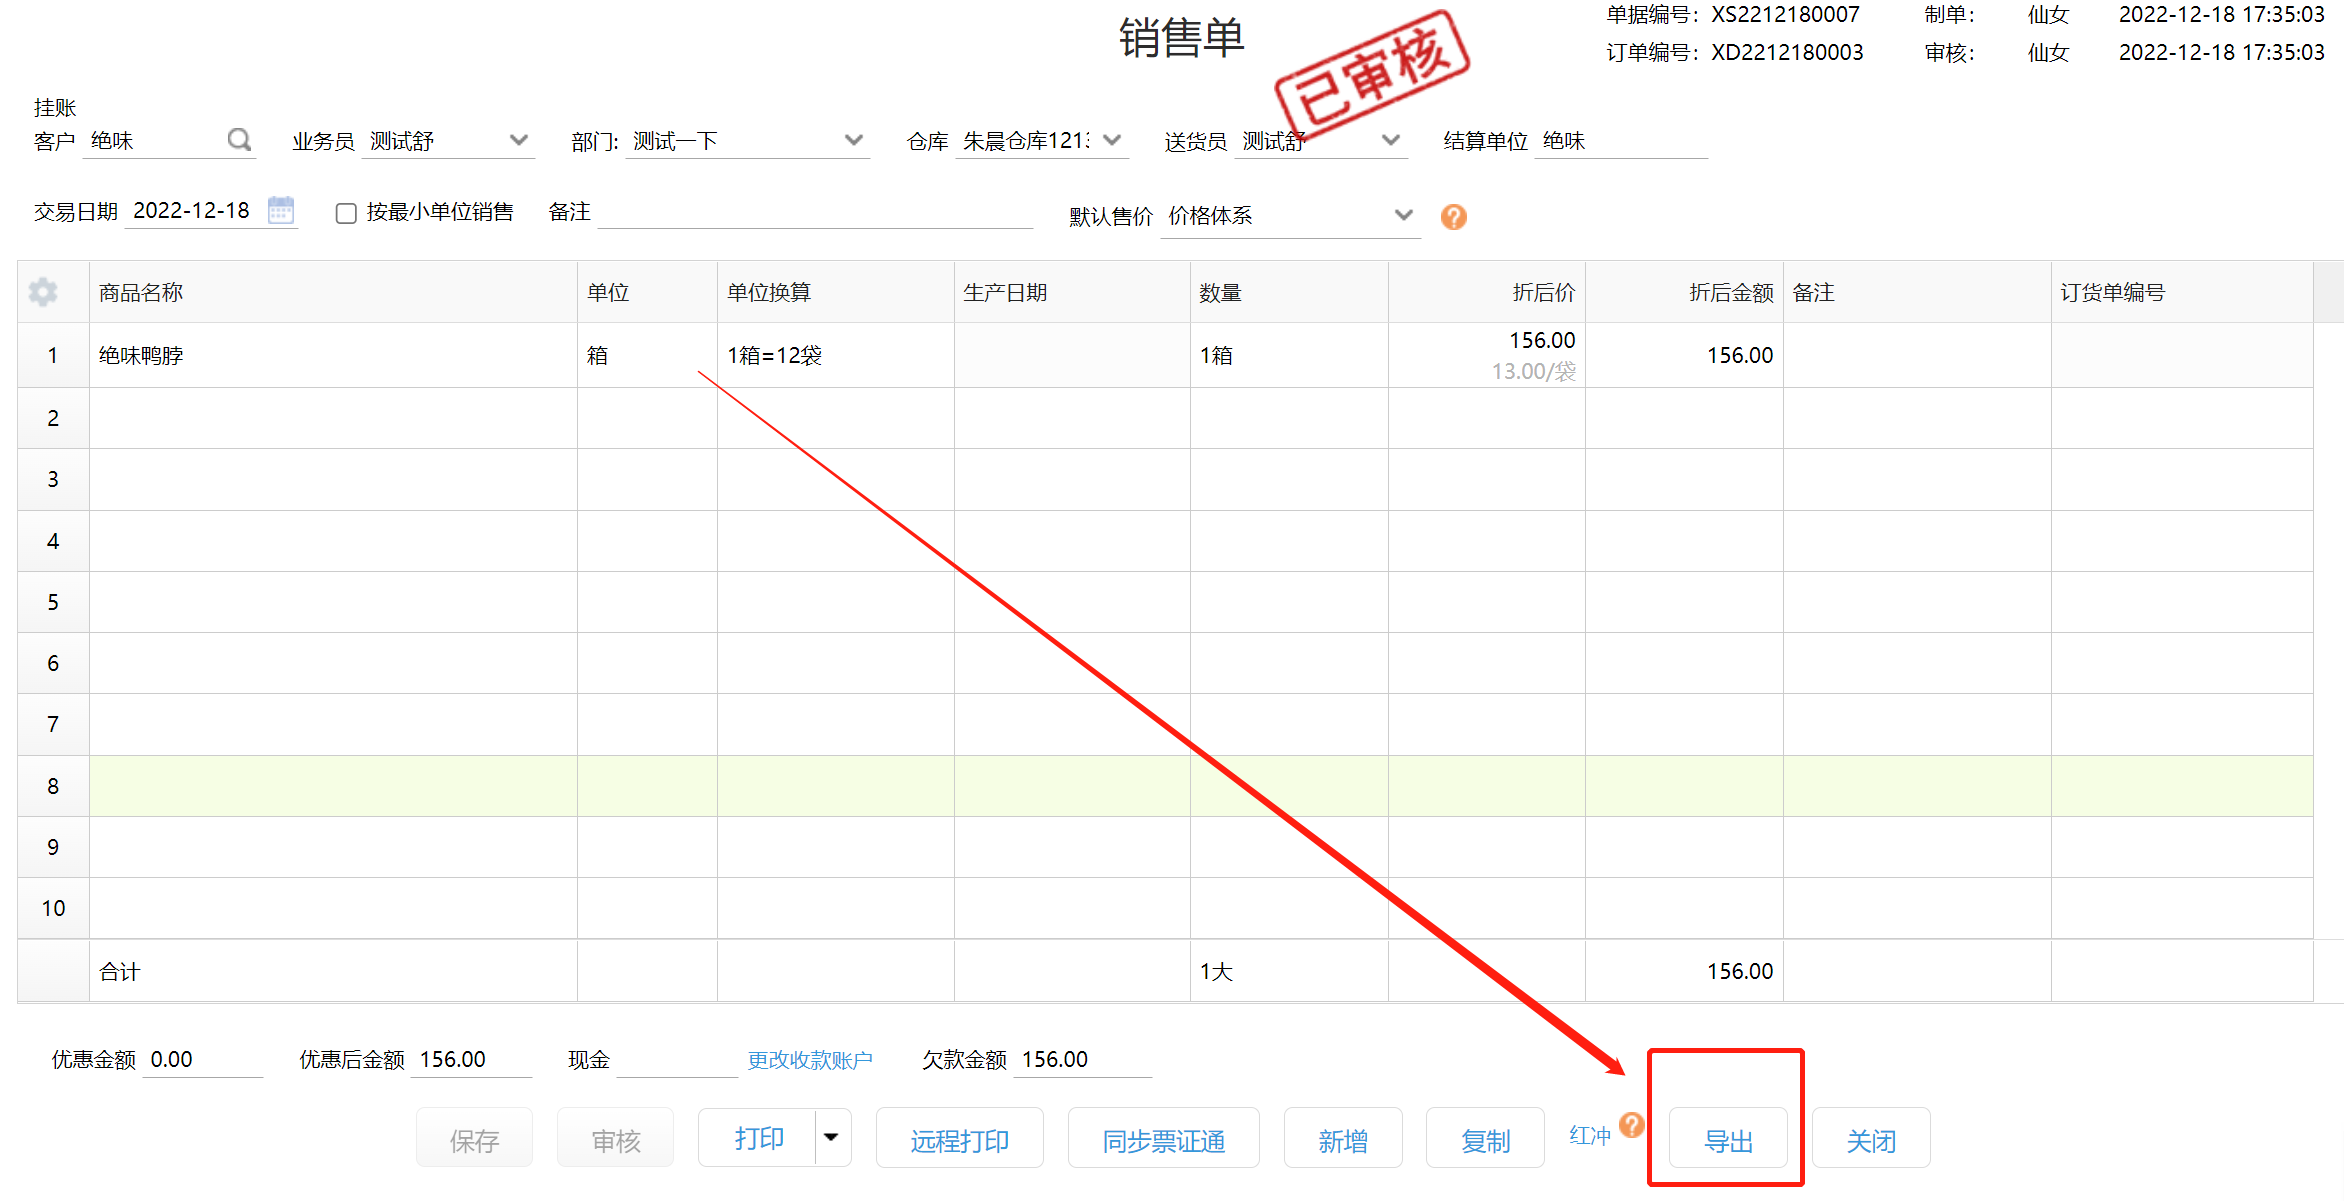Click the 单位 cell 箱 in row 1

(647, 355)
